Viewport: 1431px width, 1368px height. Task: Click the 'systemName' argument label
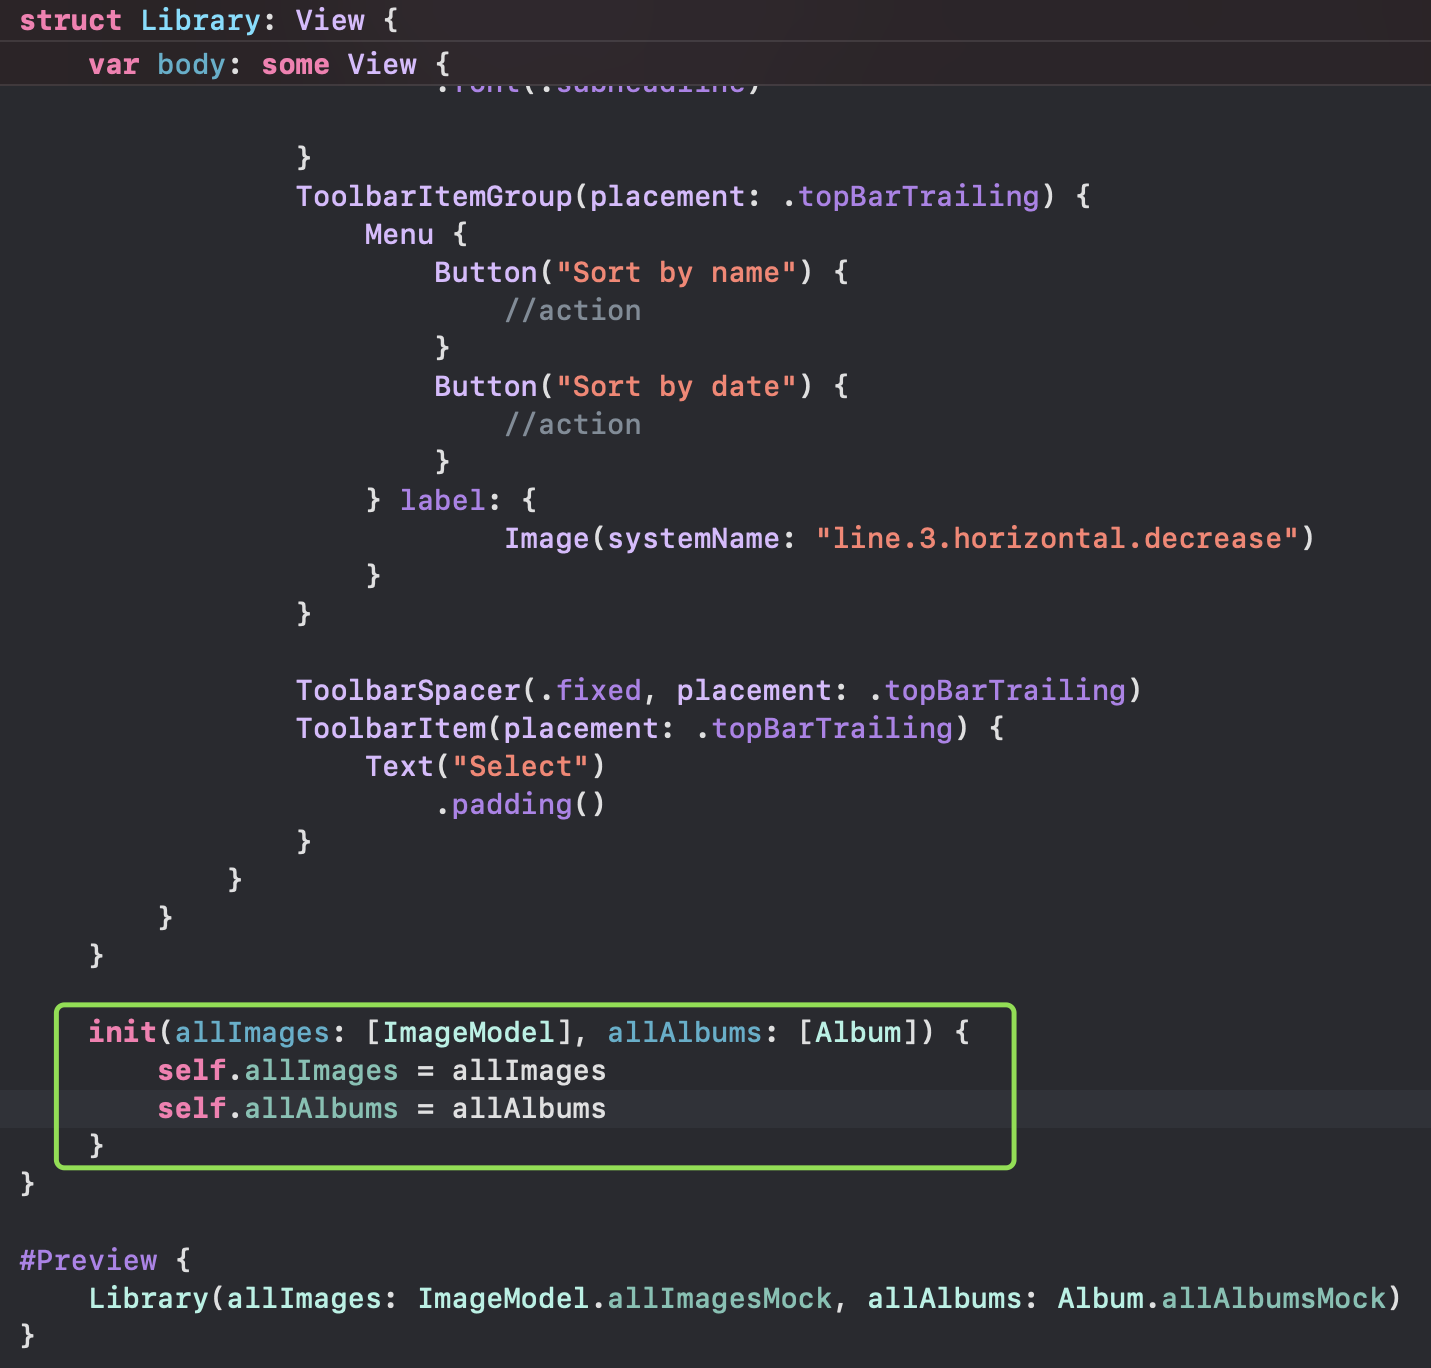coord(693,538)
